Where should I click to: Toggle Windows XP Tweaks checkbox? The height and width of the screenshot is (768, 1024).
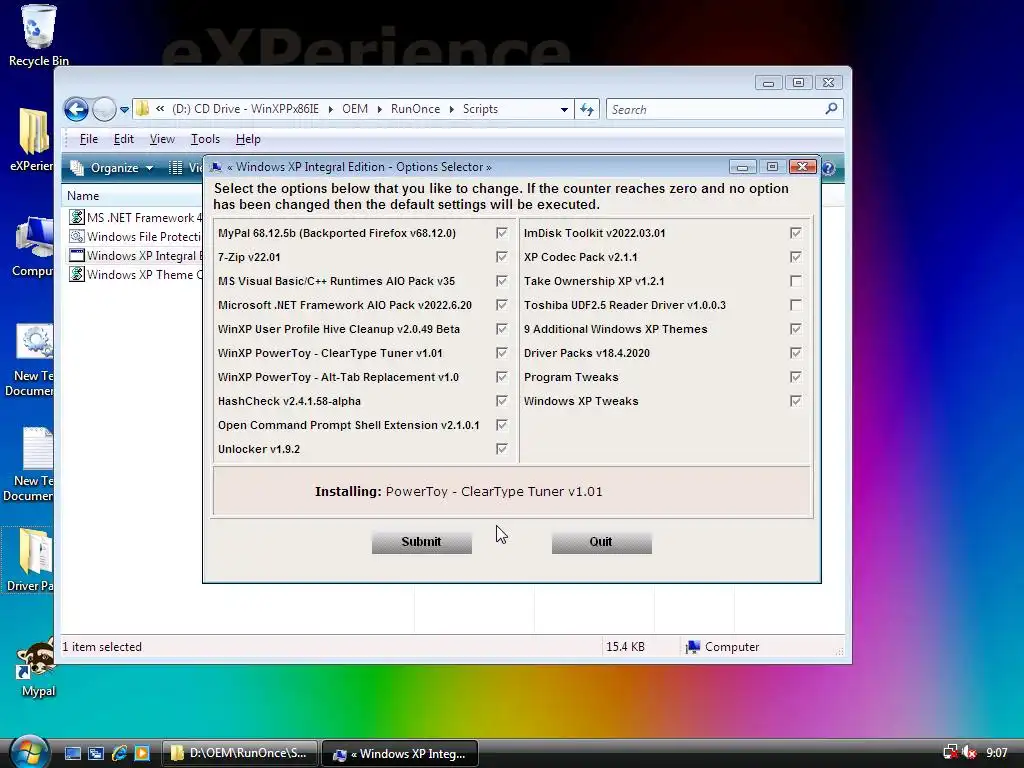(795, 401)
